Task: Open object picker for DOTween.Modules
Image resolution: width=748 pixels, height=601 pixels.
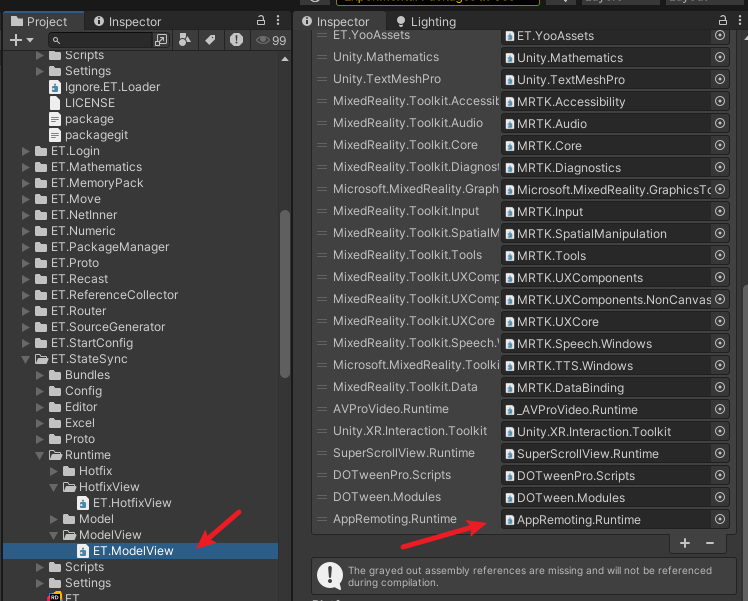Action: 720,497
